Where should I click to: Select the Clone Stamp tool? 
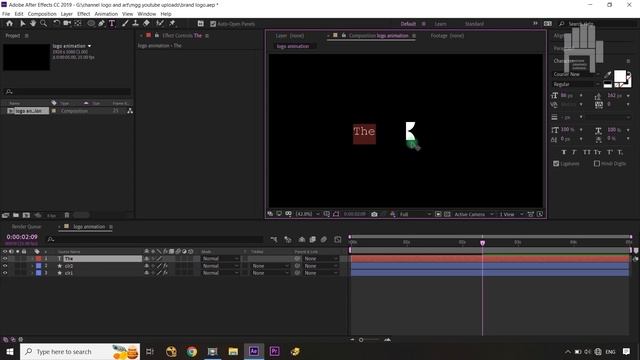(136, 24)
